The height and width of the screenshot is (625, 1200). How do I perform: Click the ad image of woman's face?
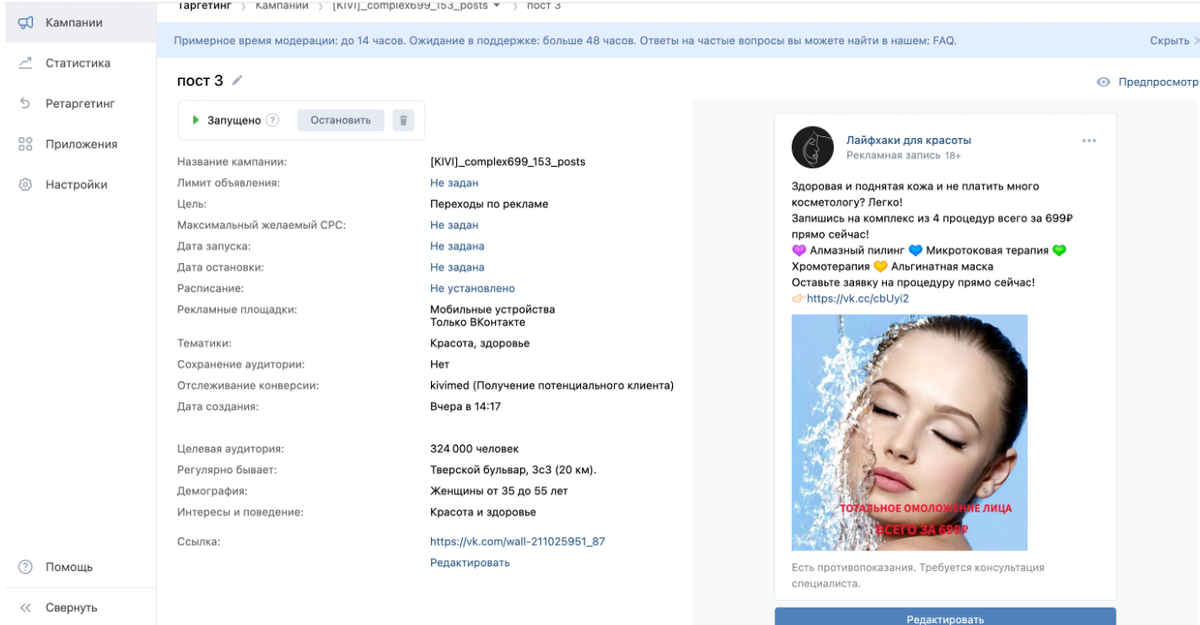click(909, 432)
